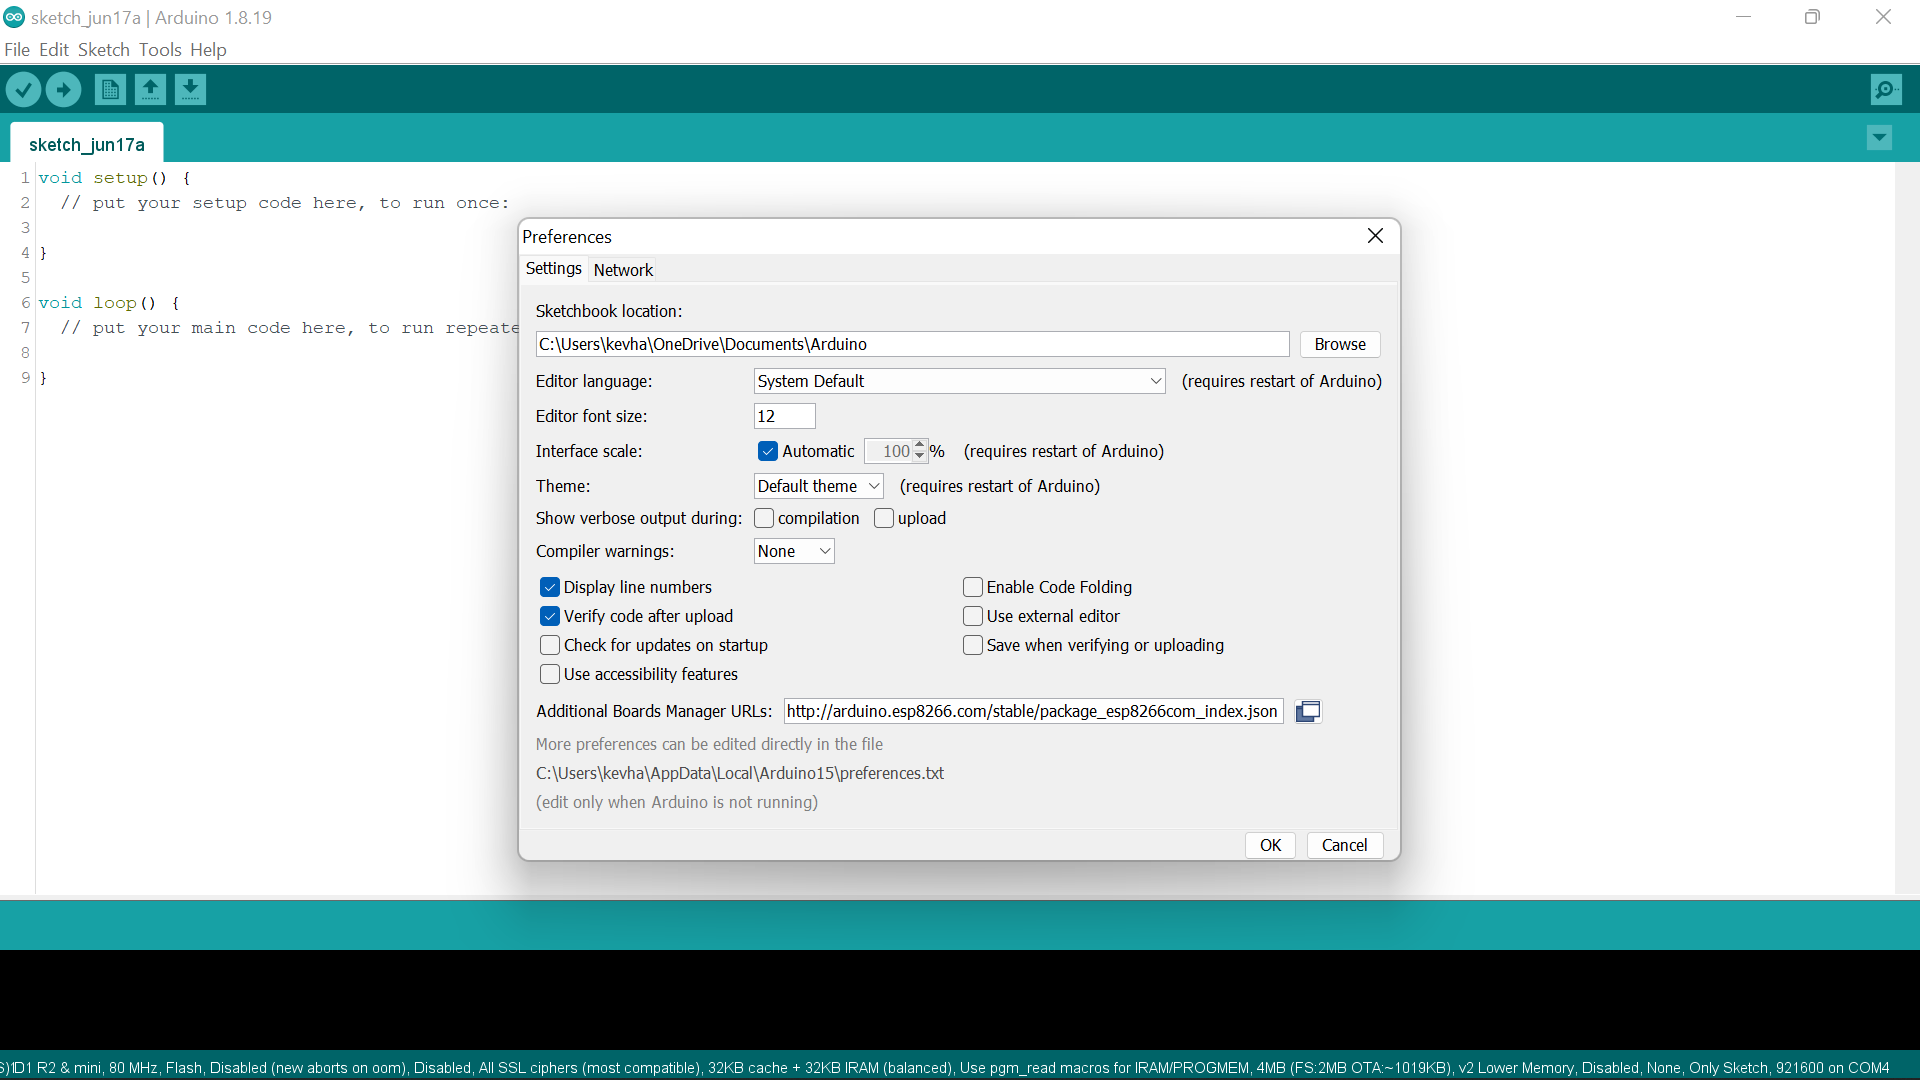Enable verbose output during compilation
1920x1080 pixels.
[x=764, y=518]
